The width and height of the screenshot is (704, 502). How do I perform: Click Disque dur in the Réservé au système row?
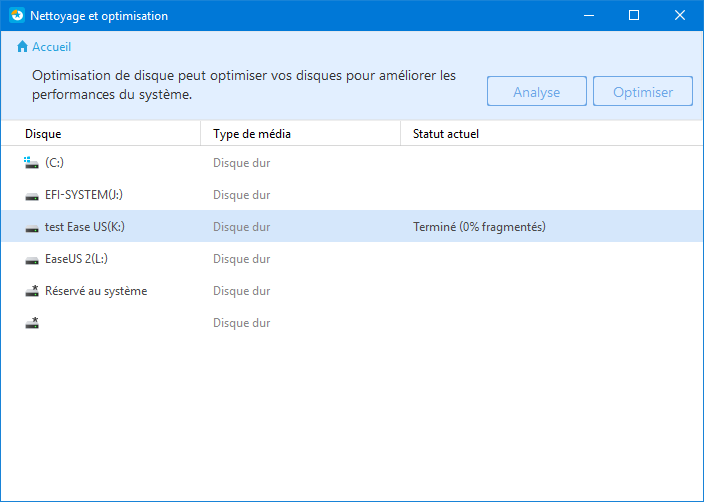click(242, 291)
